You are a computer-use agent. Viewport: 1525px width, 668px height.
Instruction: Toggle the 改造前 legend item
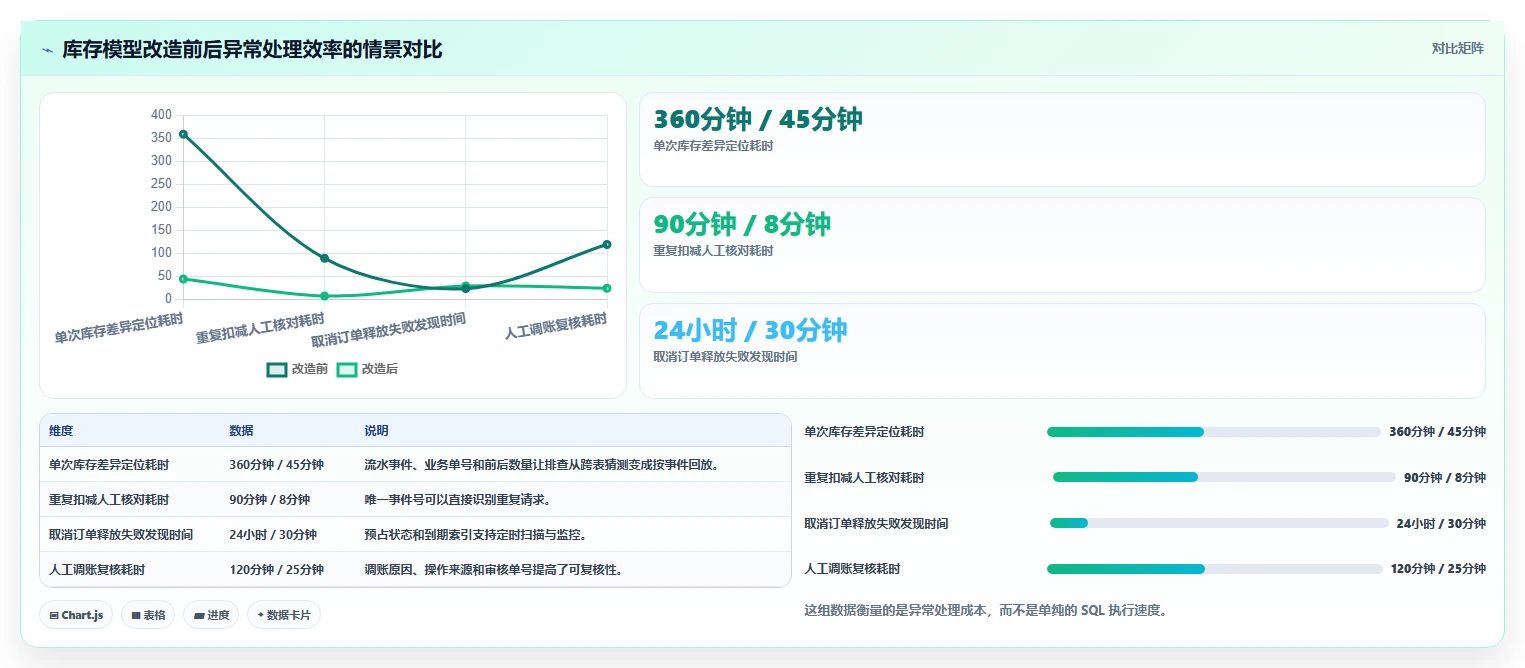click(x=298, y=369)
